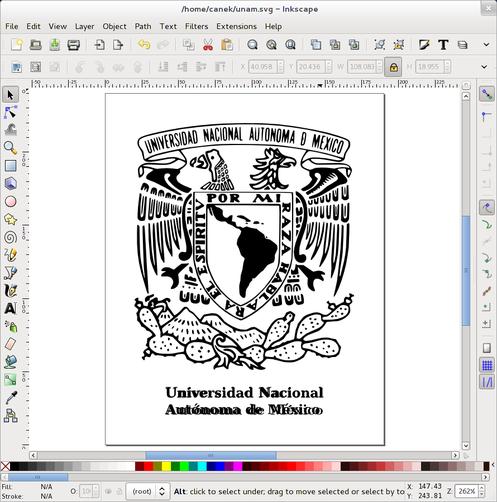Click the zoom percentage field showing 262%
Viewport: 497px width, 502px height.
coord(466,491)
